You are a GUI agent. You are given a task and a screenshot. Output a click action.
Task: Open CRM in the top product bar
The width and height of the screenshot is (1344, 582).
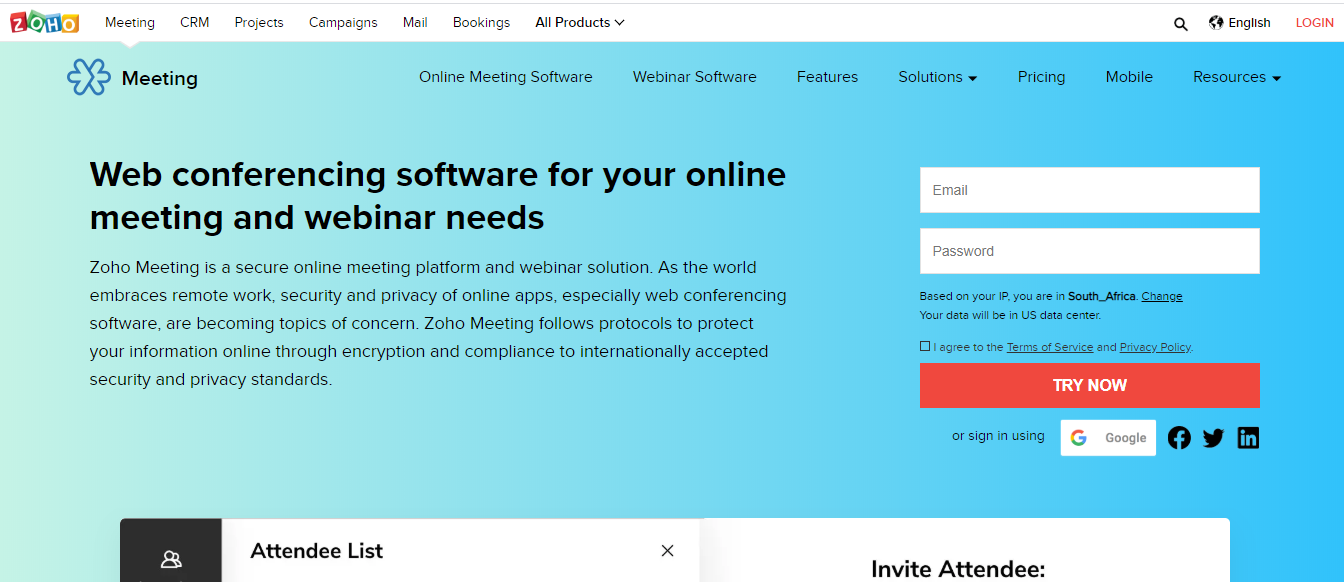click(x=195, y=22)
